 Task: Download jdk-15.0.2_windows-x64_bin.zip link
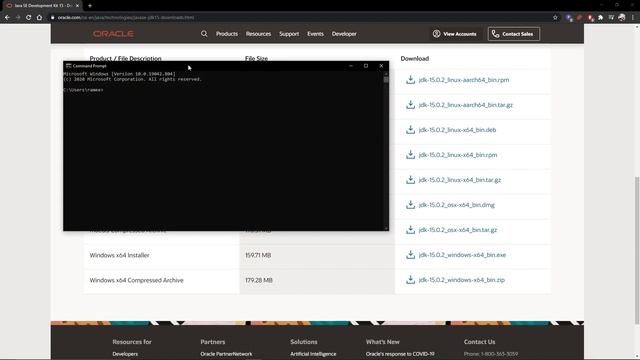click(x=462, y=280)
